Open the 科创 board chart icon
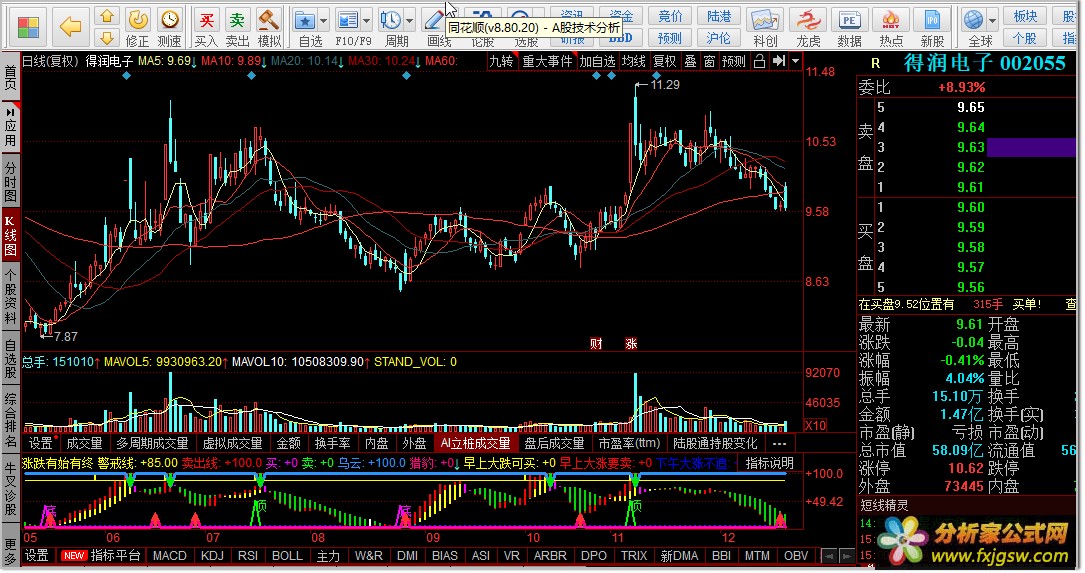This screenshot has width=1085, height=573. click(765, 28)
